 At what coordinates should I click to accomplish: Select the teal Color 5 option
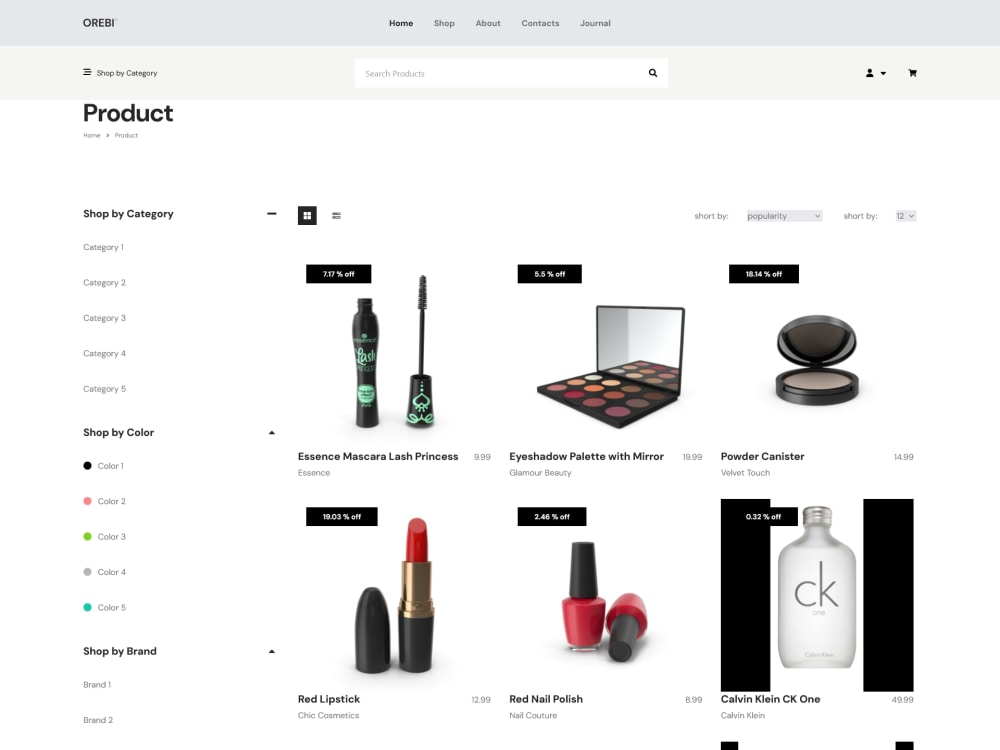tap(87, 607)
